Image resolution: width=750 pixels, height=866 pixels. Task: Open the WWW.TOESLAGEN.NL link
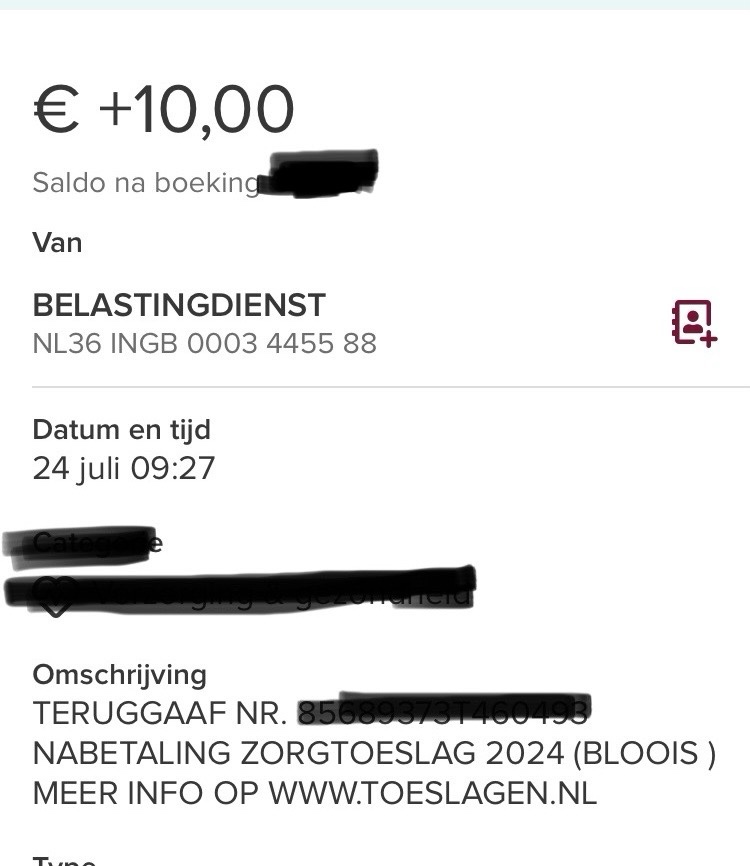[432, 793]
